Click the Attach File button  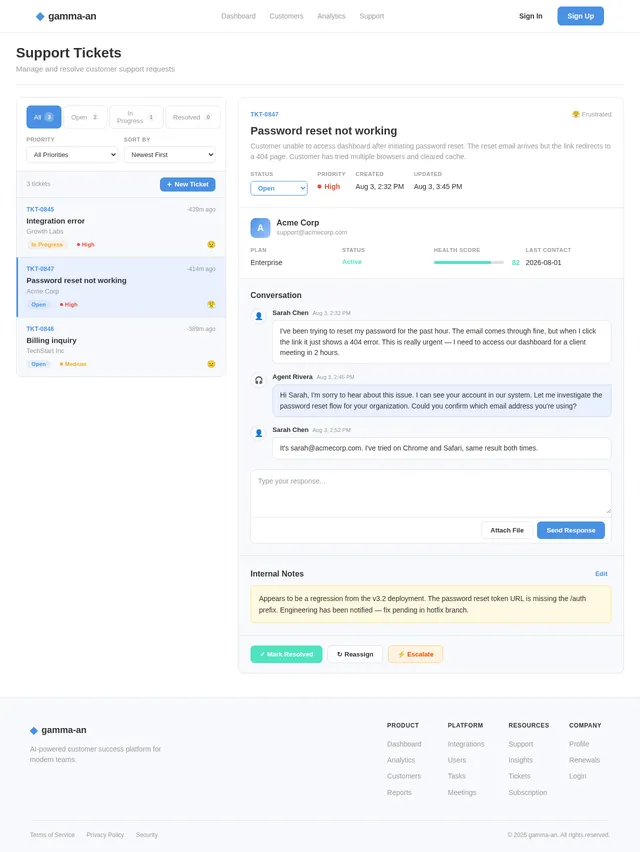click(x=507, y=530)
